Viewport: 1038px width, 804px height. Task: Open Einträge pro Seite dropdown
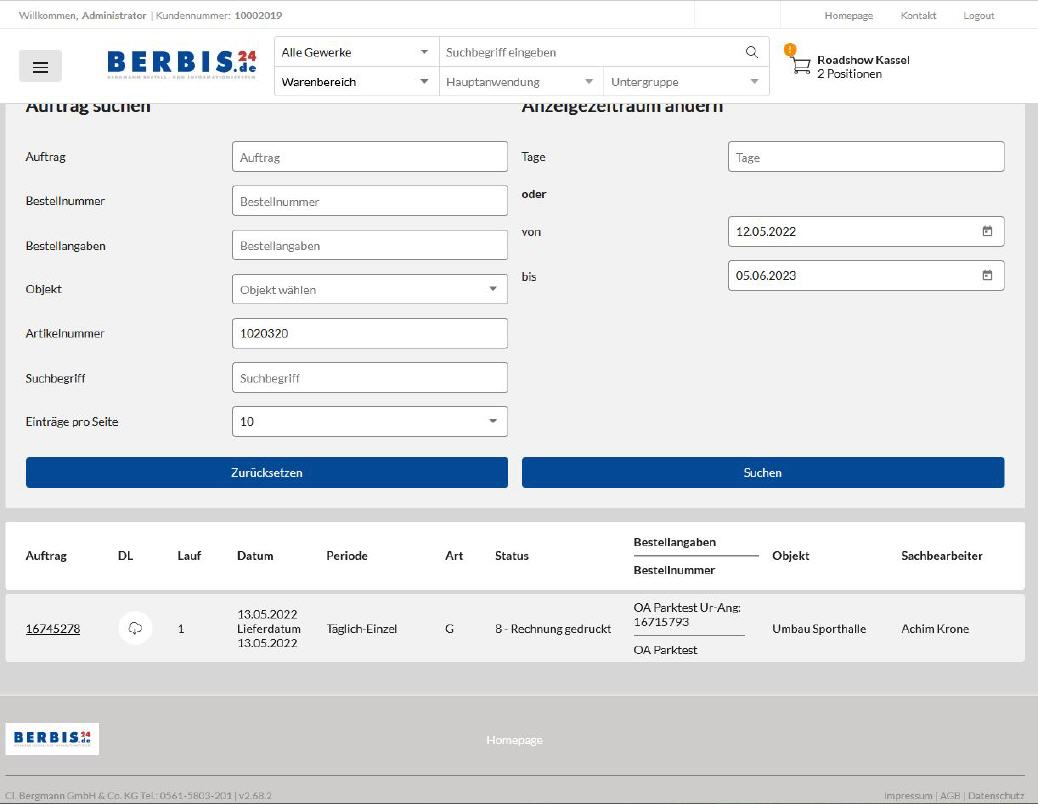369,422
